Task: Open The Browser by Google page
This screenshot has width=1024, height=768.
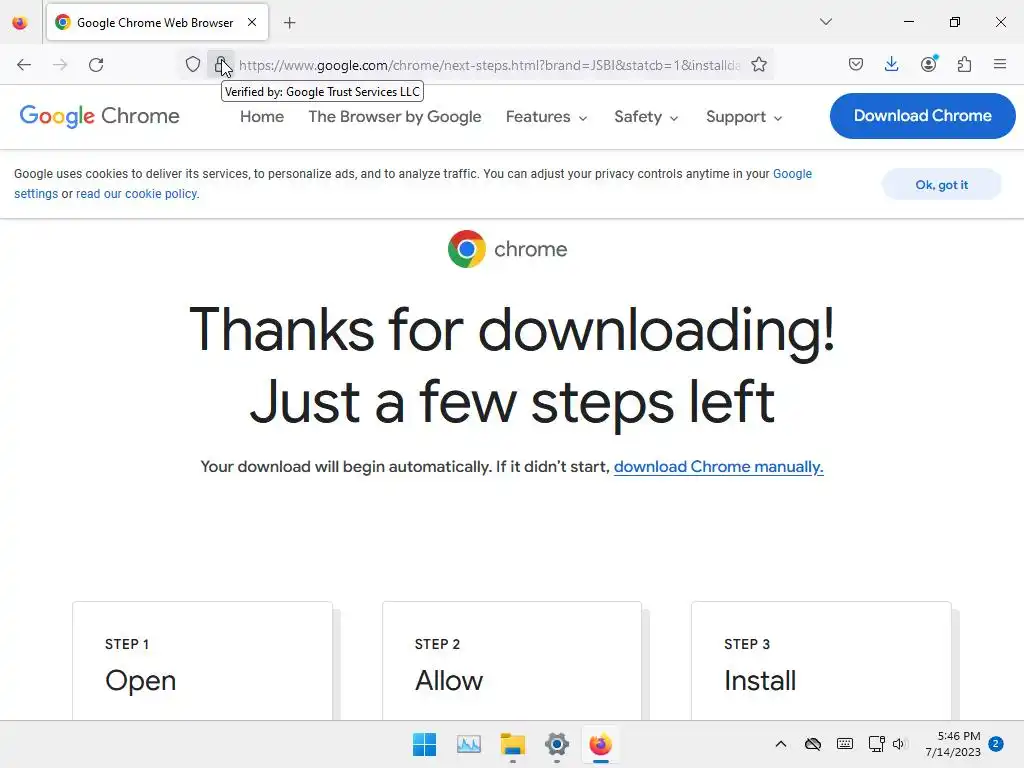Action: [395, 117]
